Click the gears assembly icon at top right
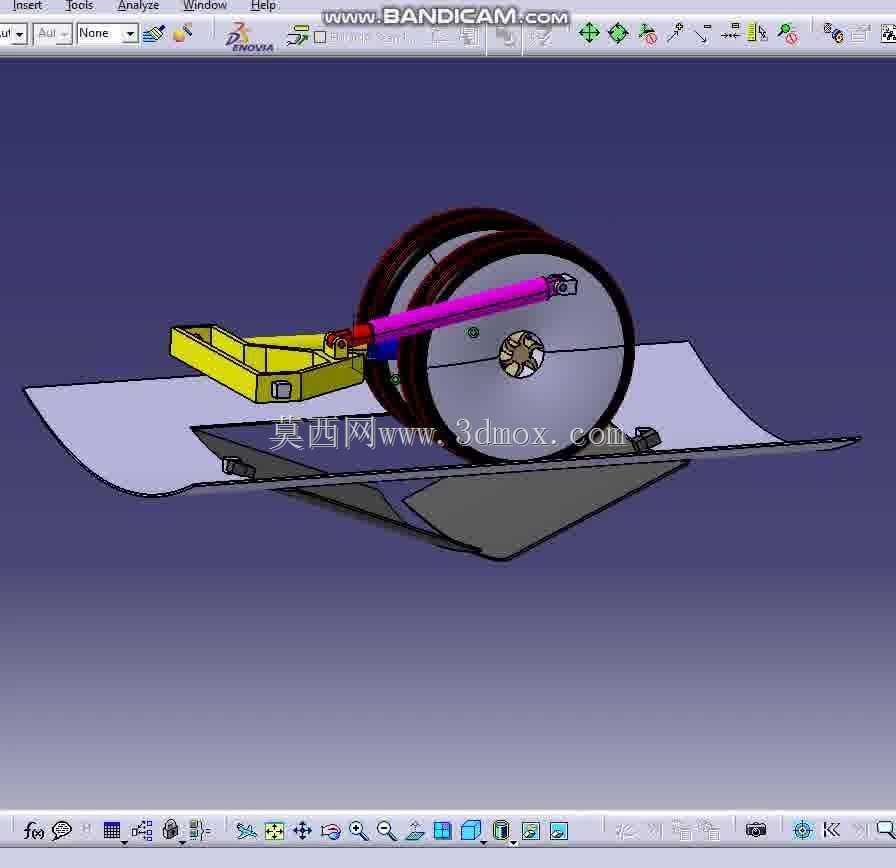 click(x=834, y=33)
